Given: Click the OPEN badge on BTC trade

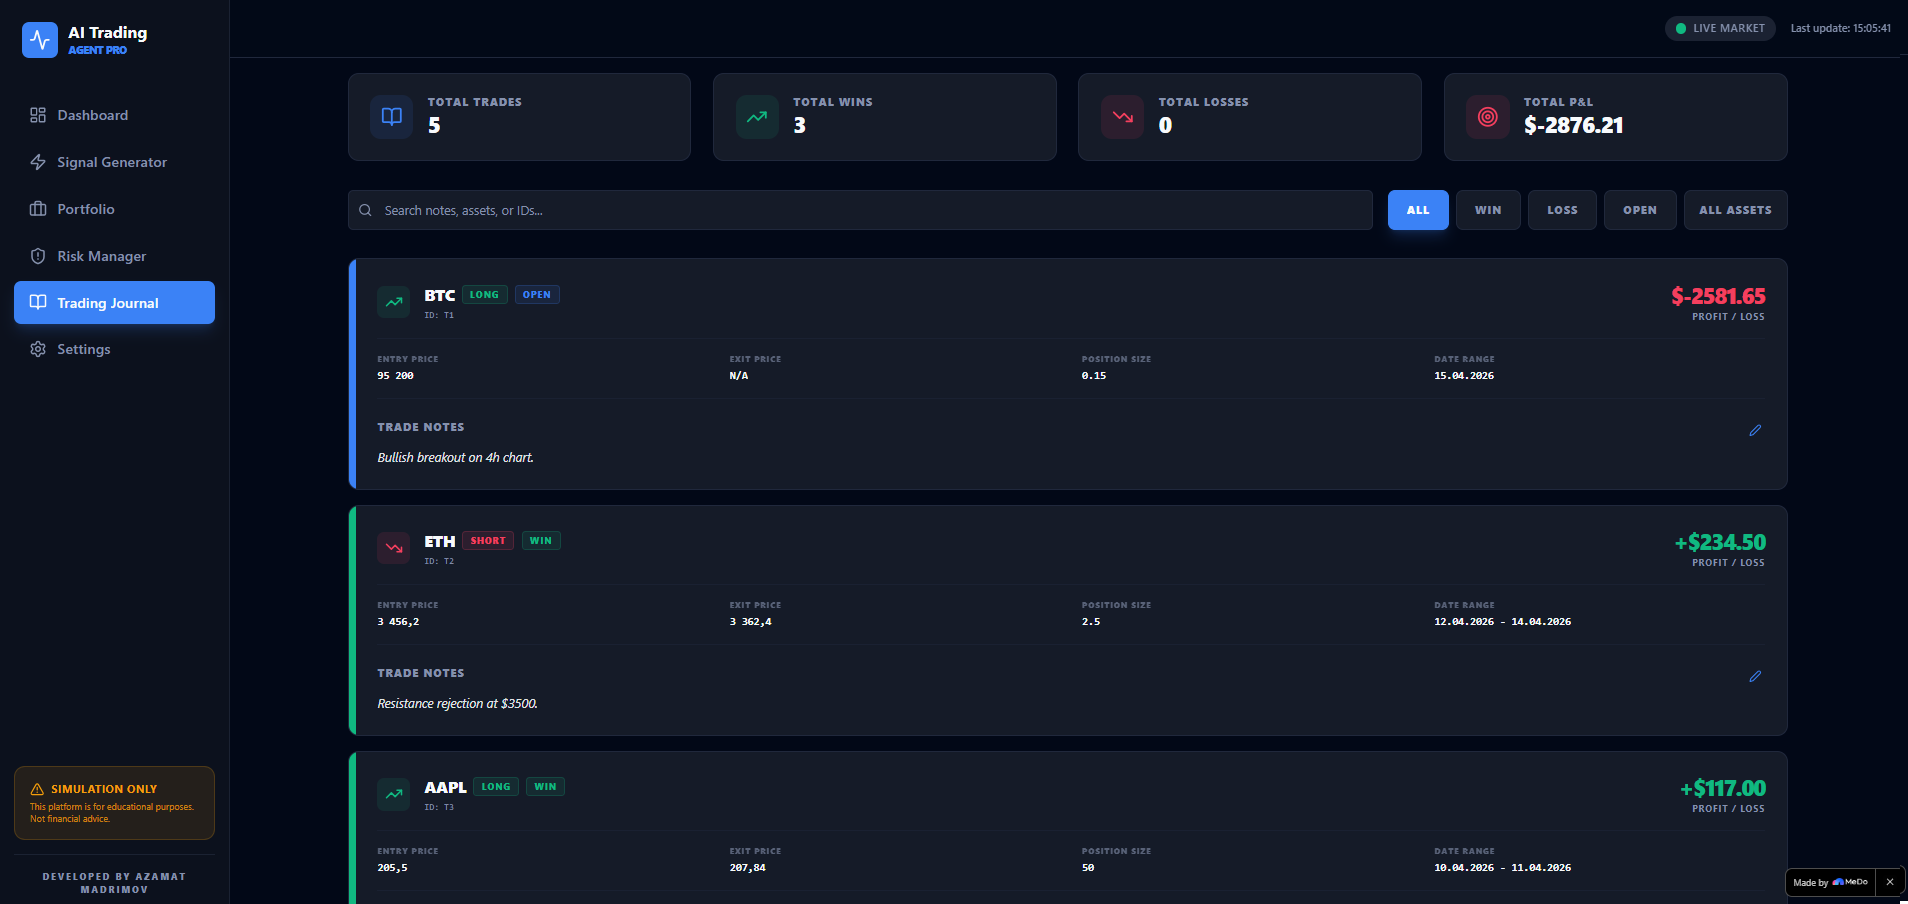Looking at the screenshot, I should click(x=537, y=295).
